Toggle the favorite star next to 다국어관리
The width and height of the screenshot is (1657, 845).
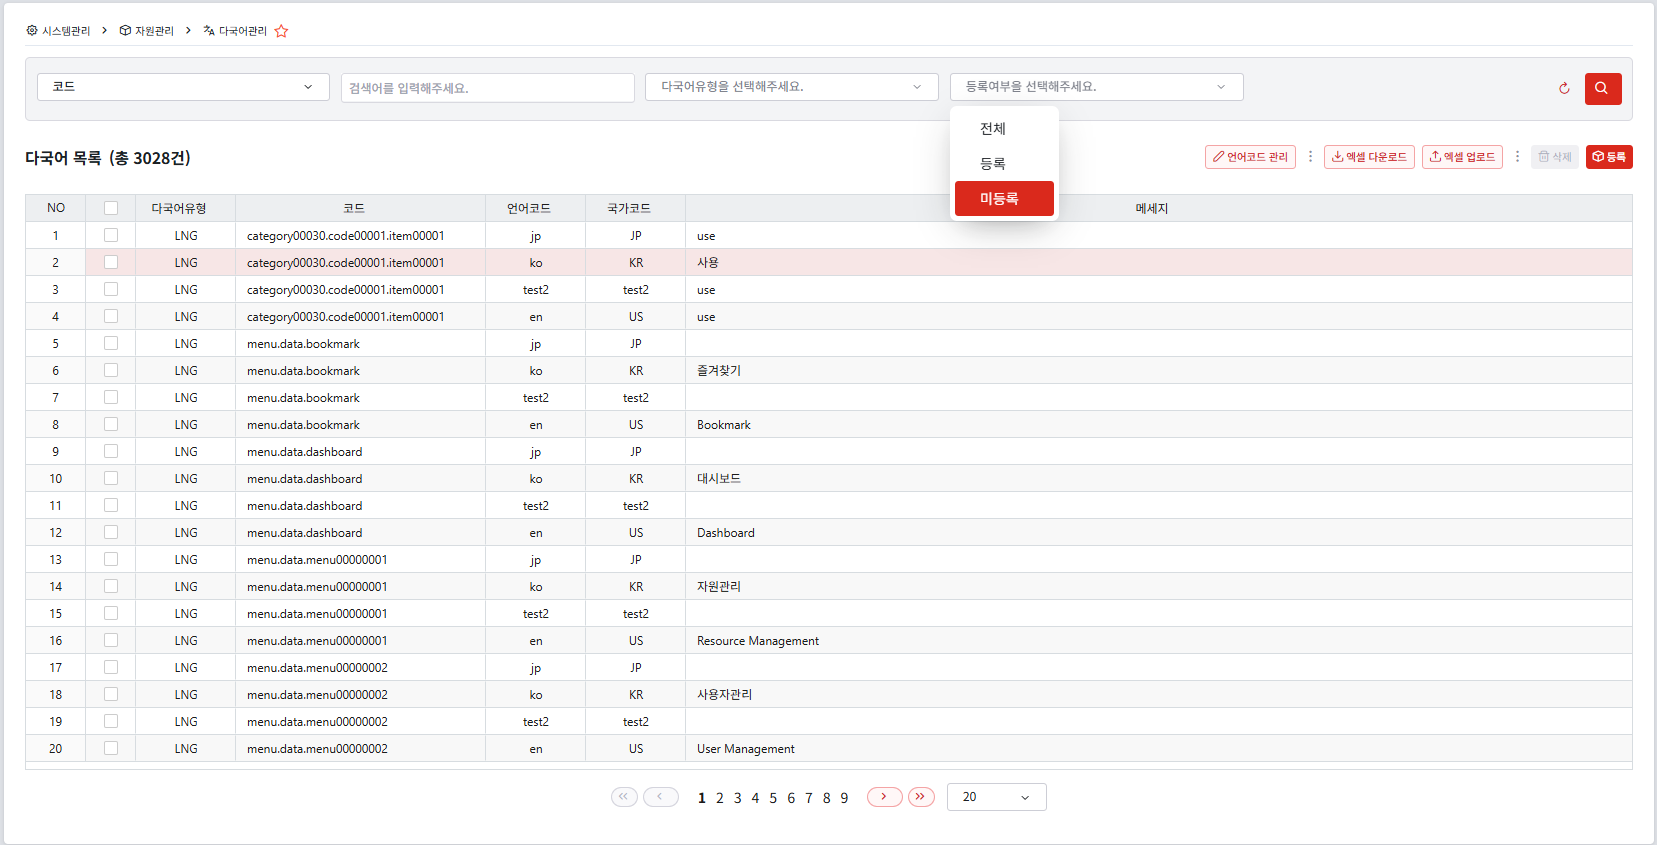281,31
